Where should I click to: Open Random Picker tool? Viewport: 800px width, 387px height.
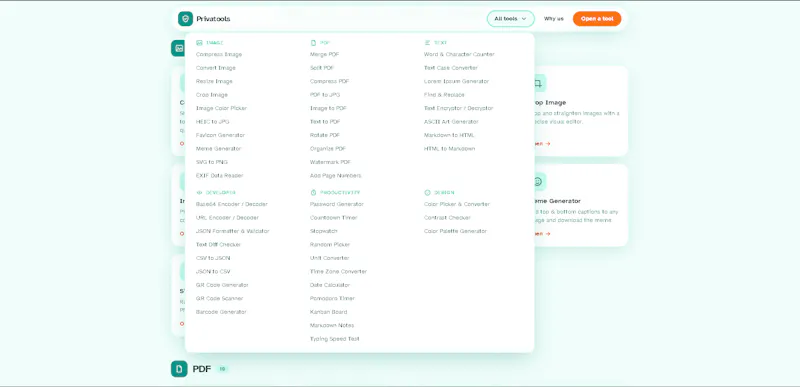tap(330, 245)
